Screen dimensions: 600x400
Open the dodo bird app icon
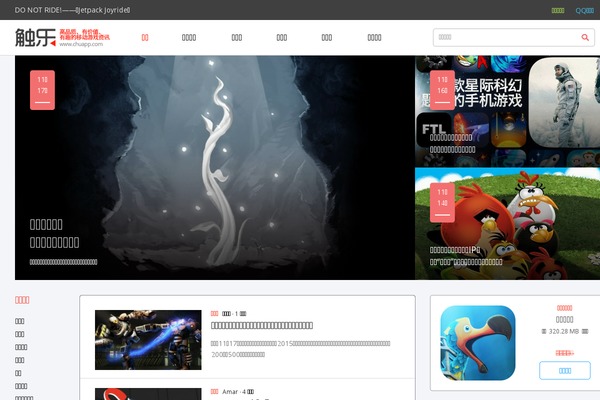click(x=478, y=343)
